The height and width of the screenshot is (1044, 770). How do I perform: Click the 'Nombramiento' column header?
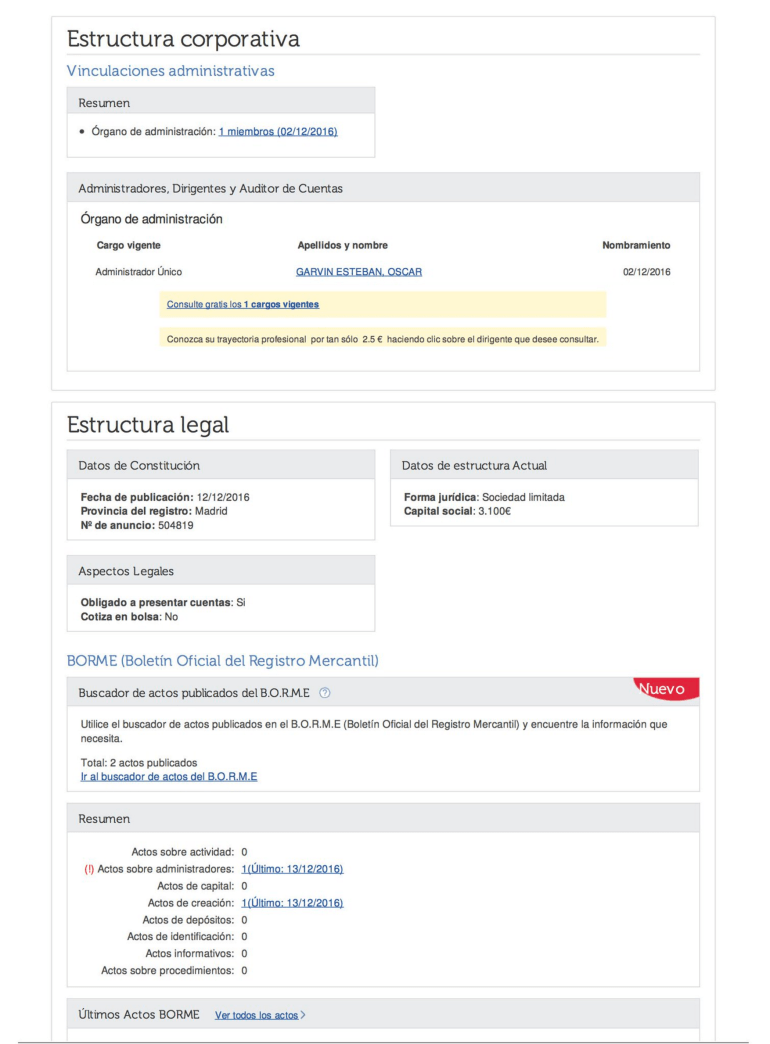tap(635, 245)
